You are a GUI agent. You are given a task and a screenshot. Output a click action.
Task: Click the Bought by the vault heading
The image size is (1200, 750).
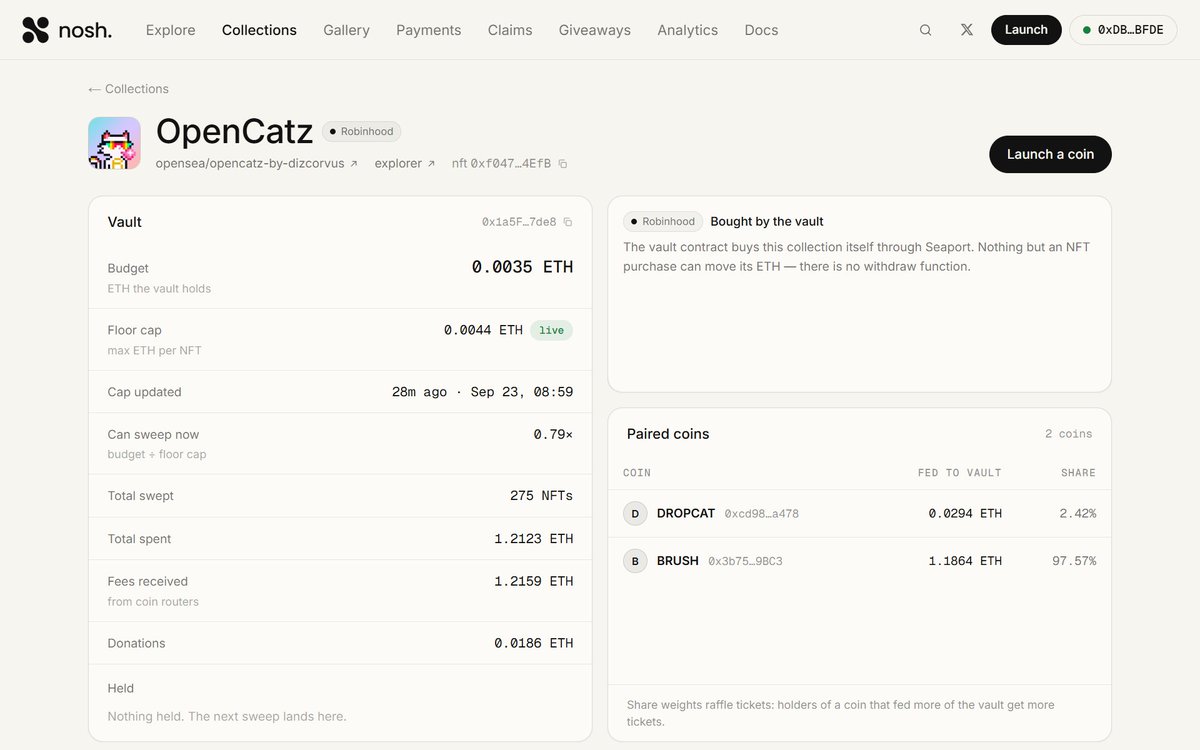[767, 222]
